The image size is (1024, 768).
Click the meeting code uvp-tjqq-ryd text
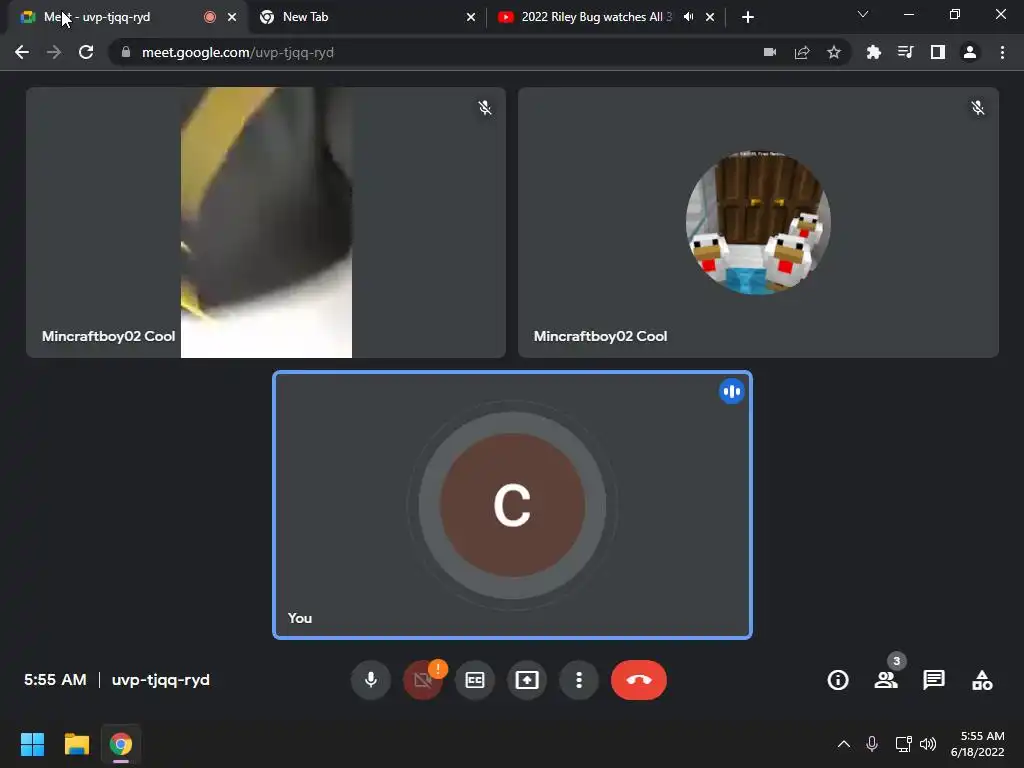[x=161, y=680]
